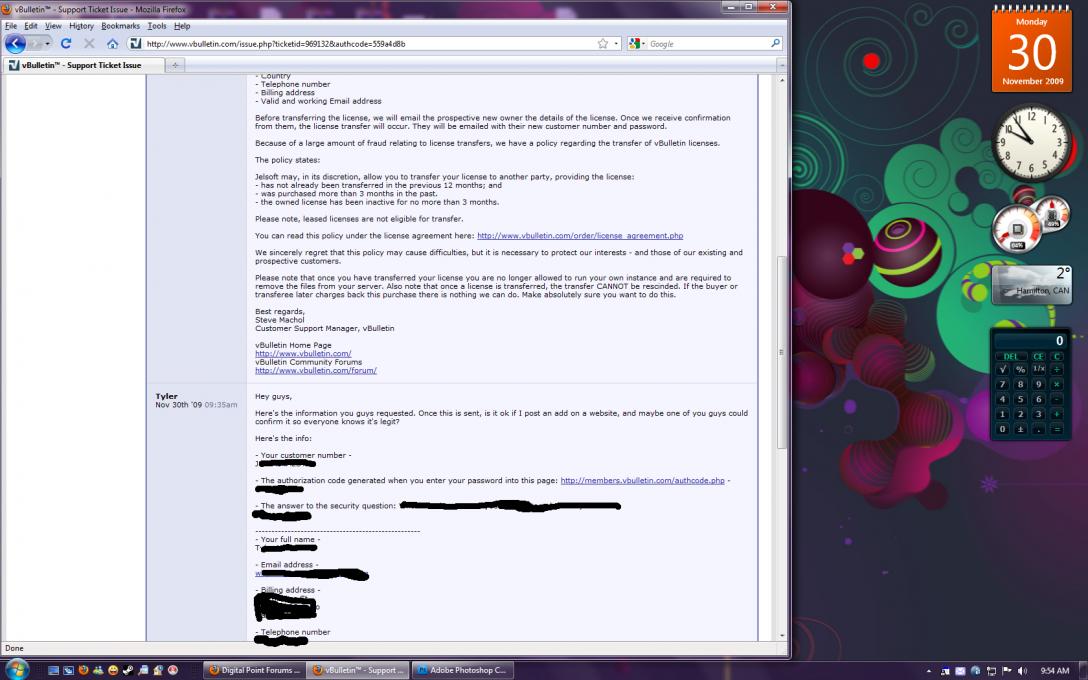Click the taskbar clock 9:54 AM
The image size is (1088, 680).
(1055, 670)
